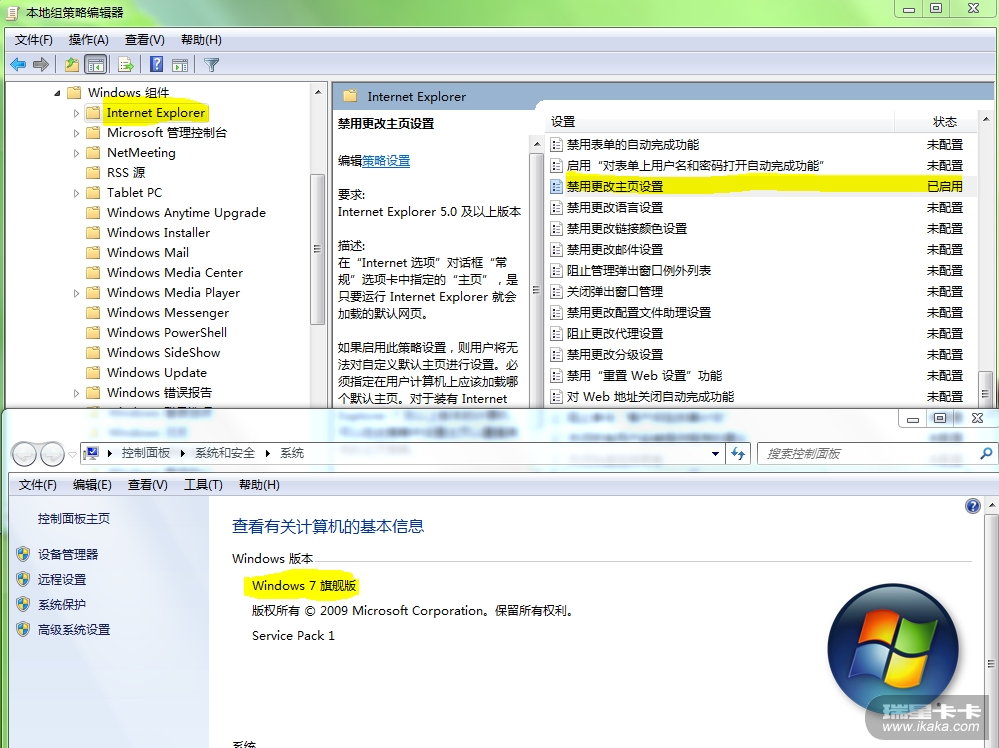Screen dimensions: 999x748
Task: Click description pane vertical scrollbar thumb
Action: tap(536, 290)
